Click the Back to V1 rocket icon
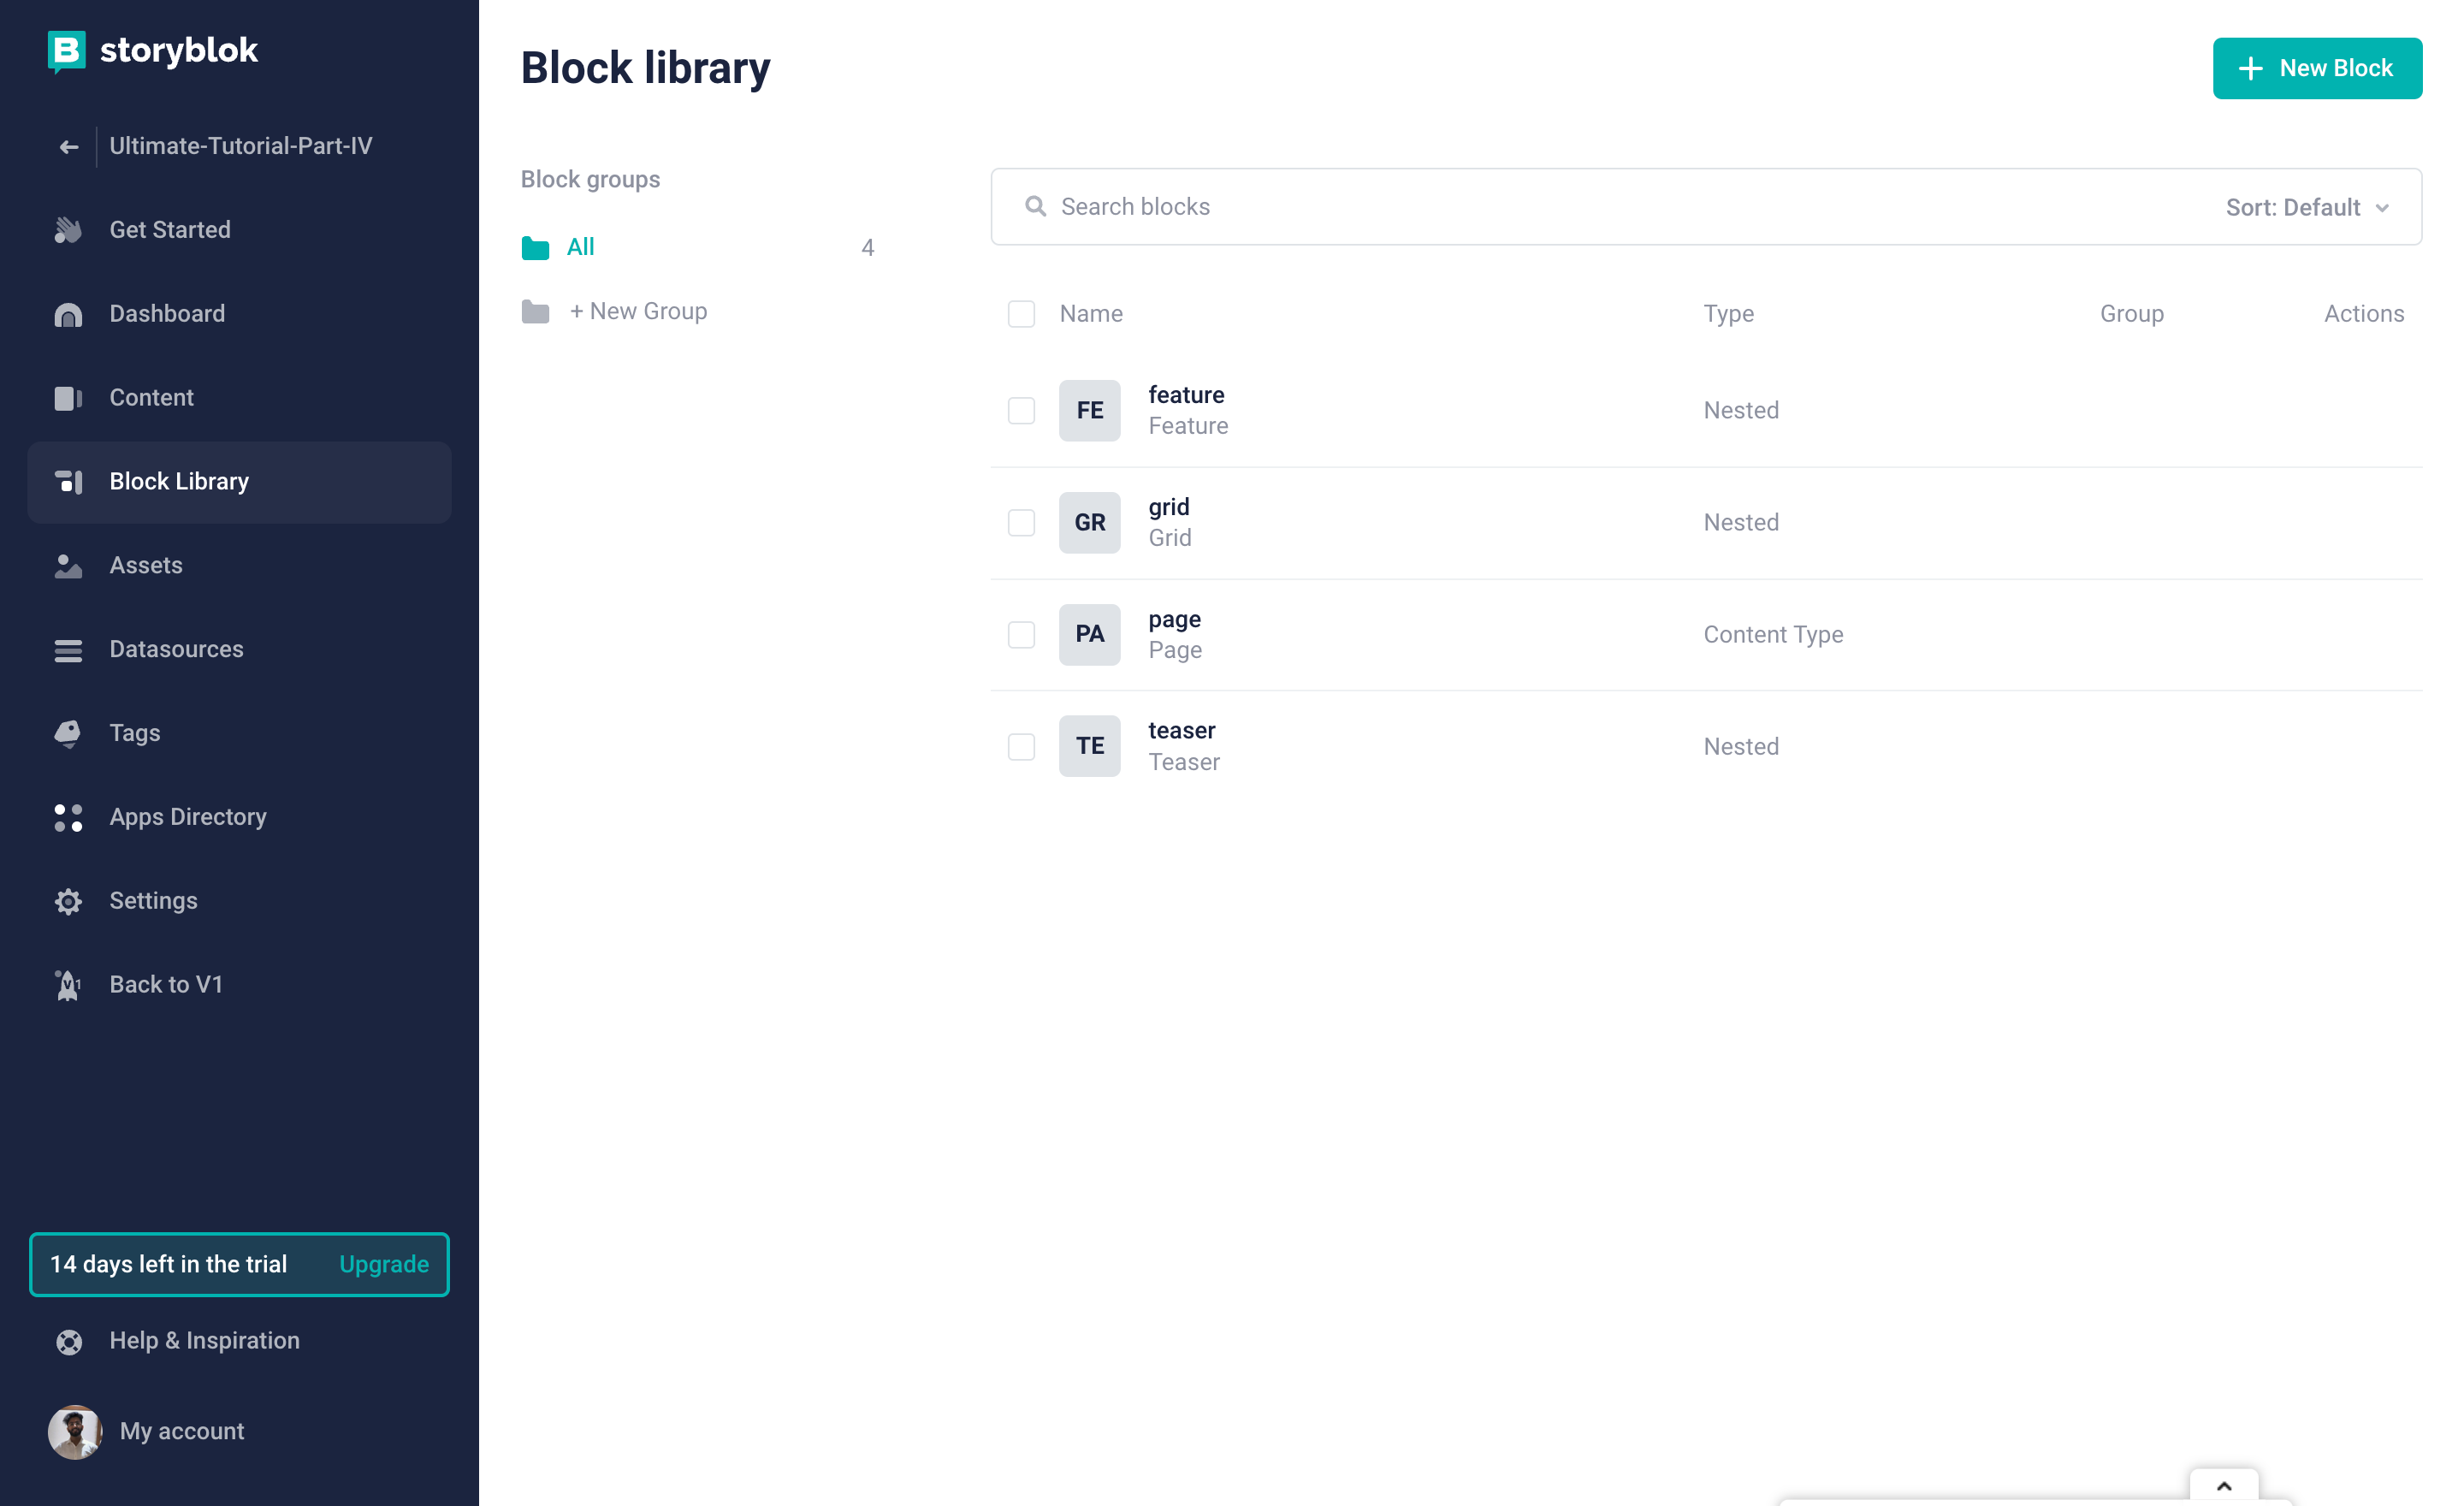The width and height of the screenshot is (2464, 1506). click(x=68, y=985)
